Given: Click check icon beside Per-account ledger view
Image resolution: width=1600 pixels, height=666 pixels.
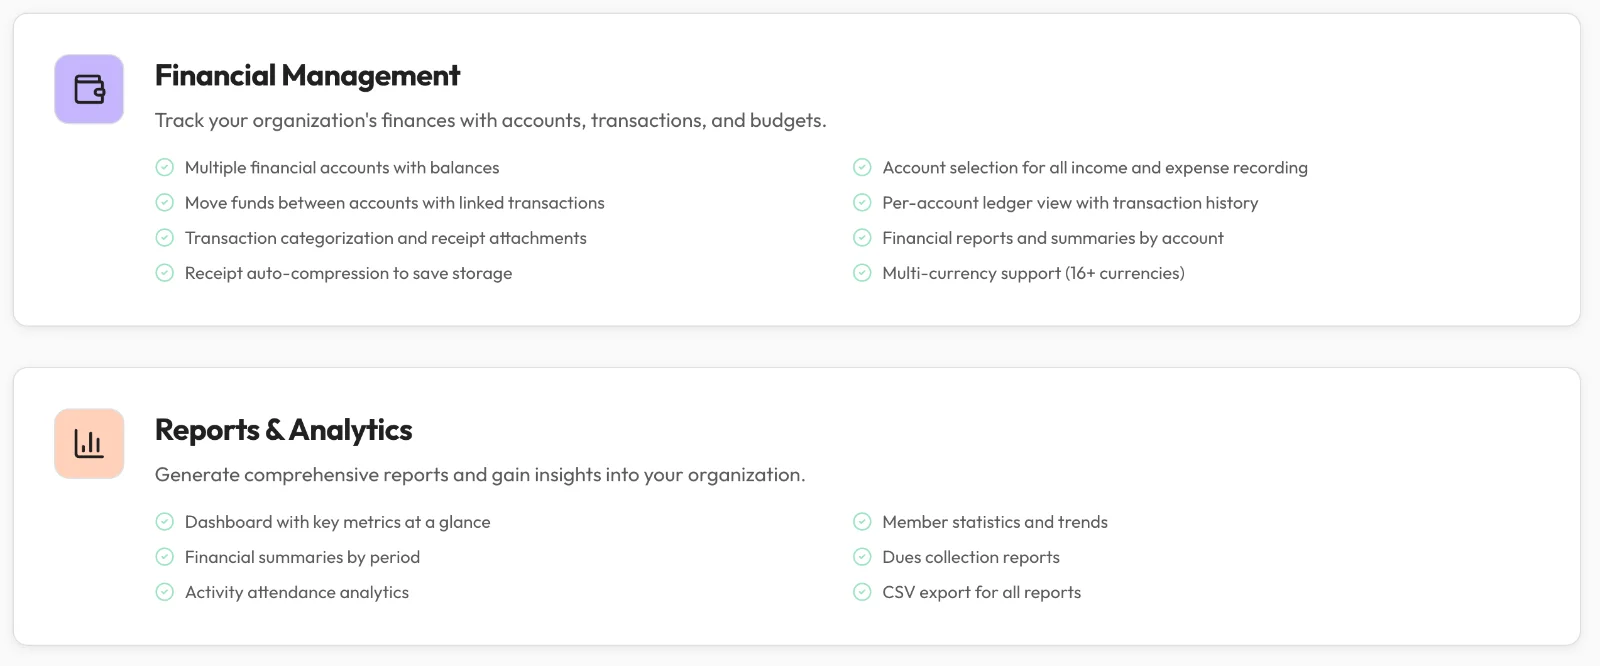Looking at the screenshot, I should (x=862, y=203).
